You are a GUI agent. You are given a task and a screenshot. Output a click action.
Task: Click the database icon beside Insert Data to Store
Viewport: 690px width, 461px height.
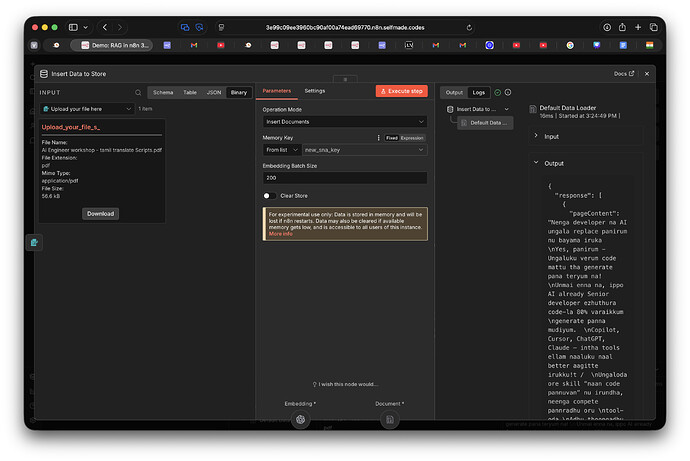44,74
